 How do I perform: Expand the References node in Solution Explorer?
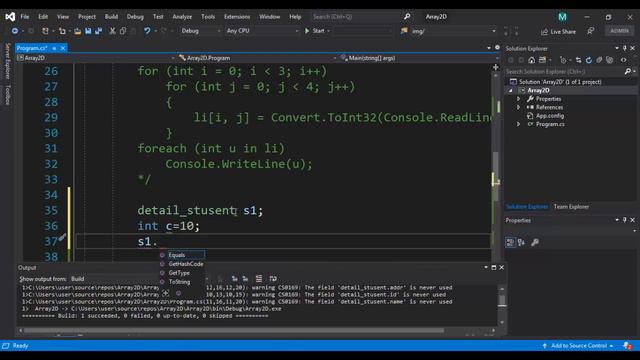(x=518, y=107)
